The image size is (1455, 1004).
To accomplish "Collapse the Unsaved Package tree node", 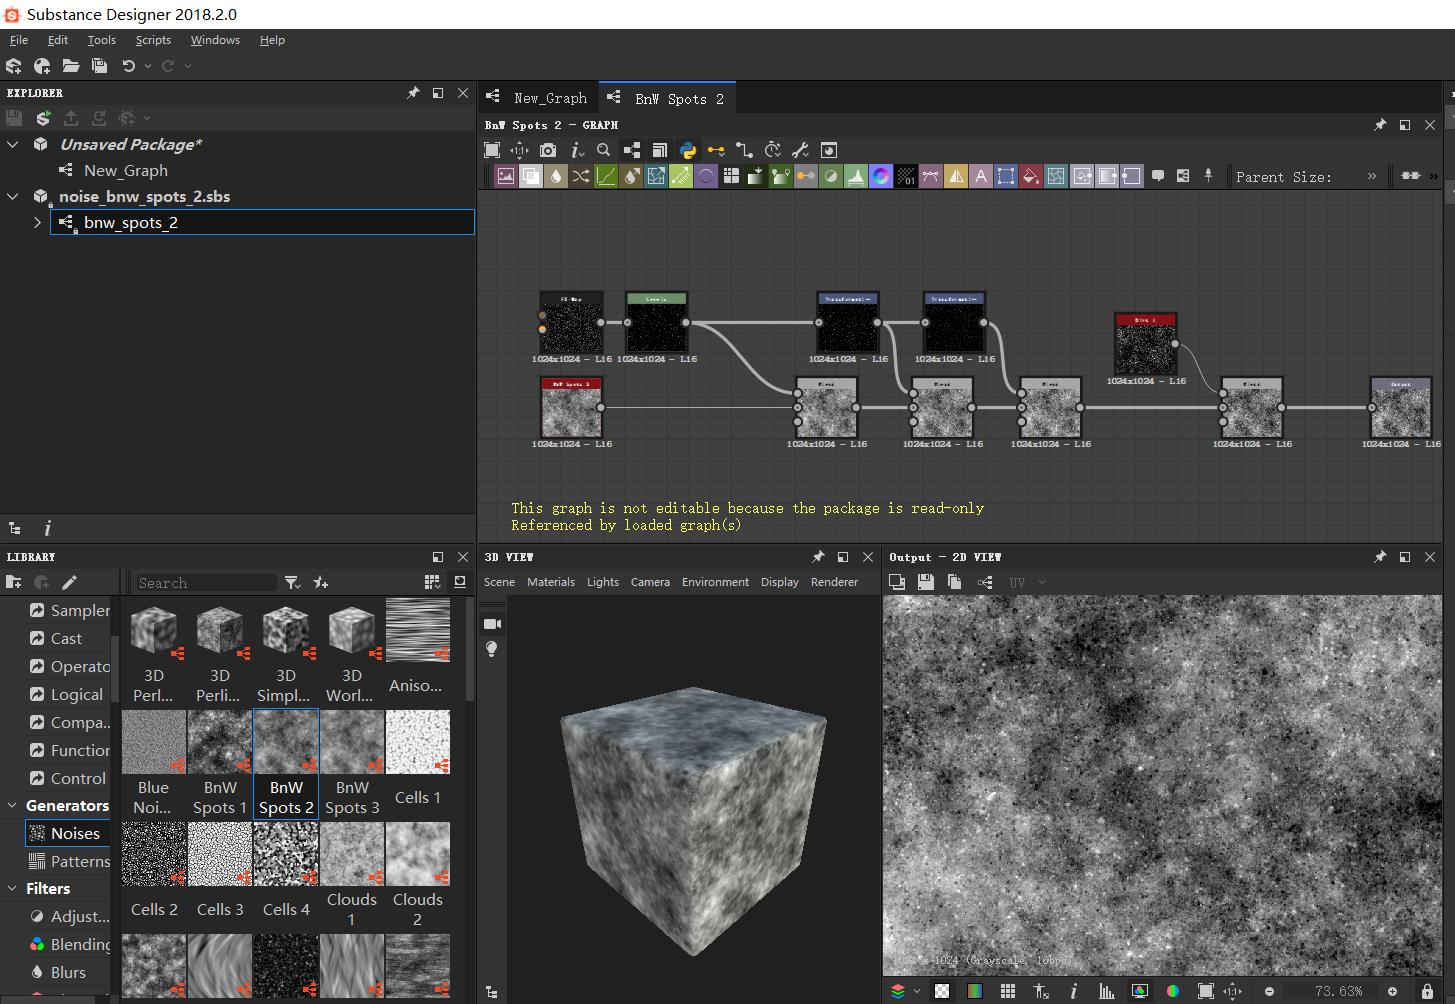I will [x=13, y=144].
